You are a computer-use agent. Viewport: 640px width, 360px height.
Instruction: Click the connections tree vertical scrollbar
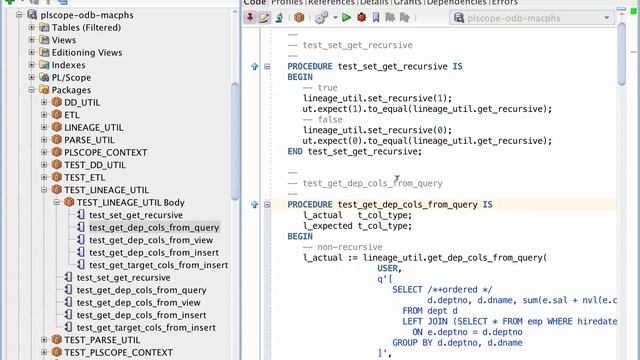(235, 141)
